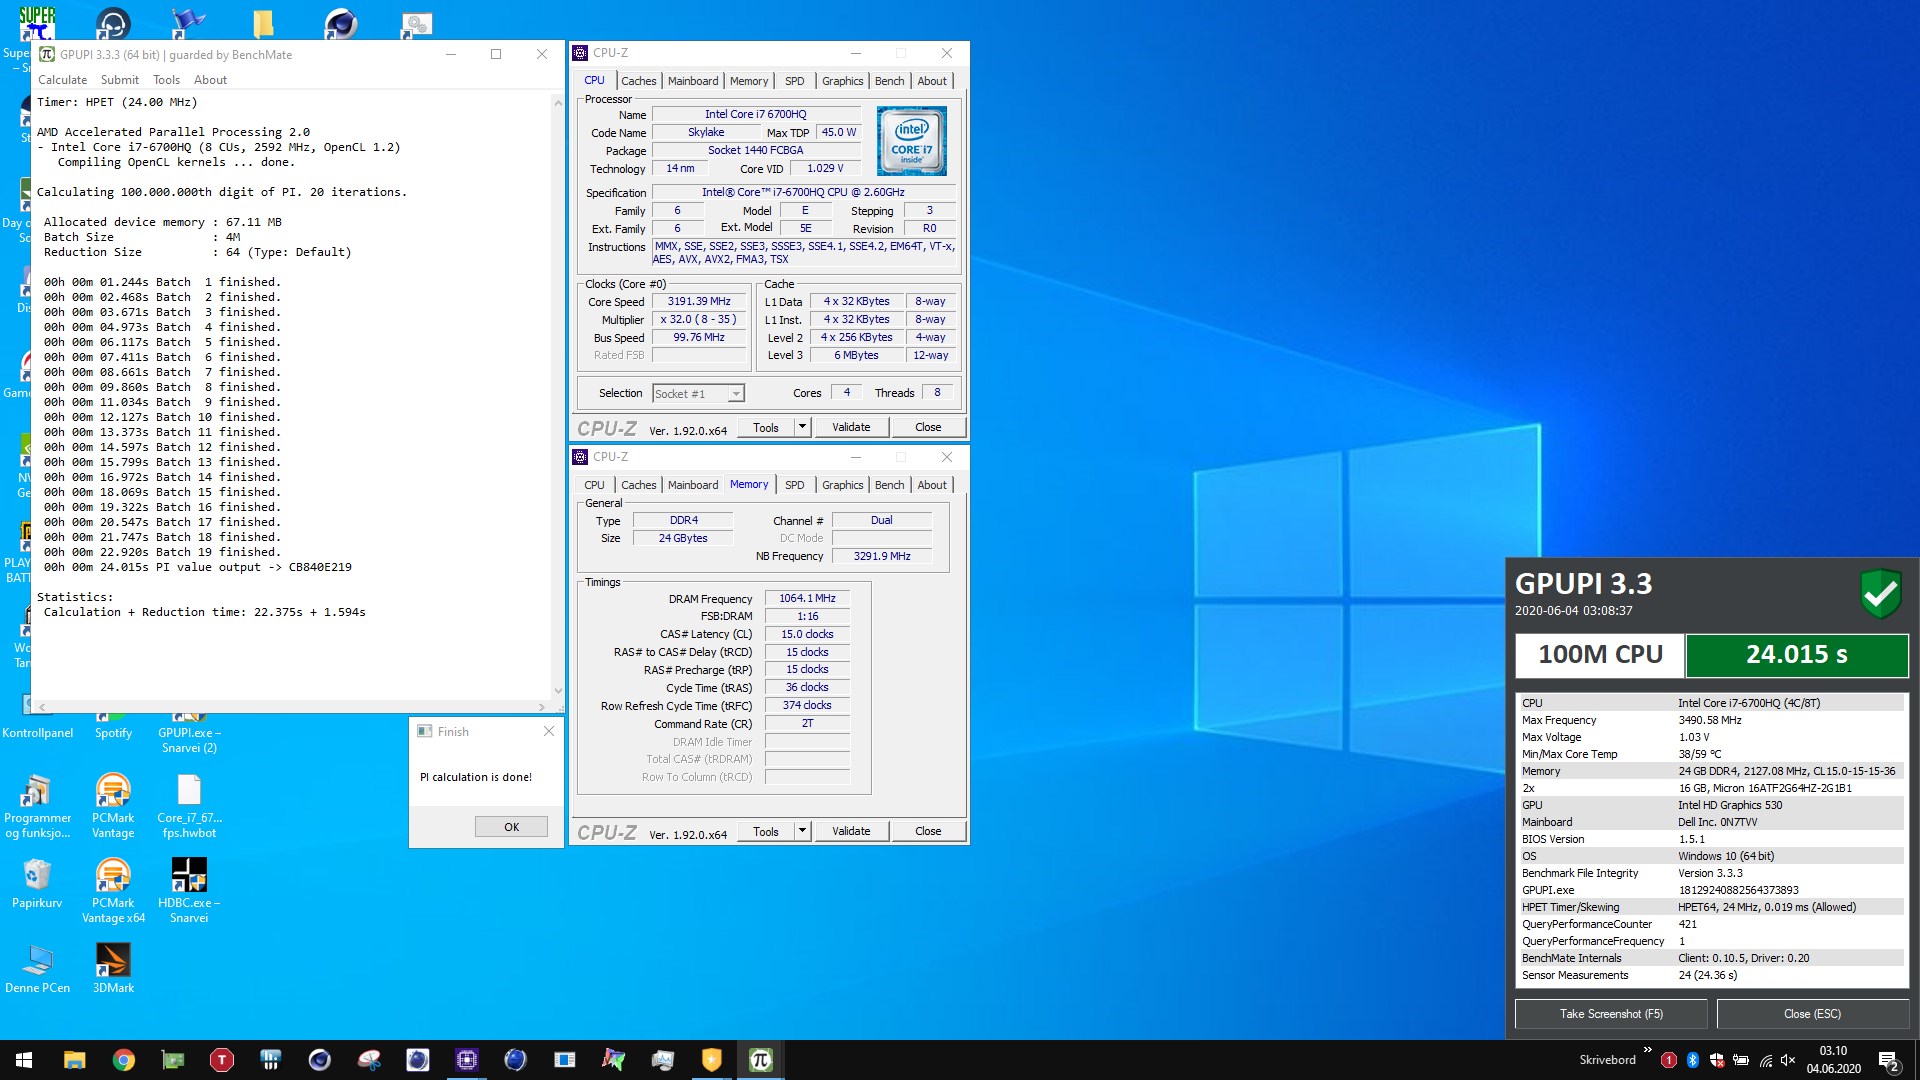The width and height of the screenshot is (1920, 1080).
Task: Switch to Caches tab in upper CPU-Z window
Action: point(638,81)
